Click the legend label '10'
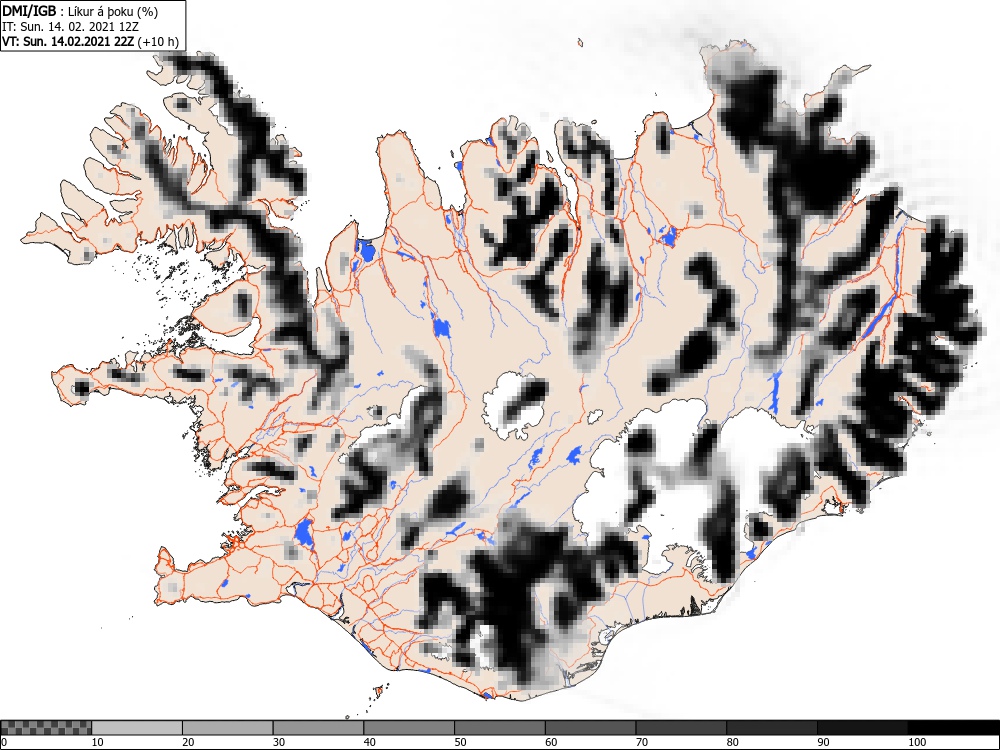 click(97, 742)
